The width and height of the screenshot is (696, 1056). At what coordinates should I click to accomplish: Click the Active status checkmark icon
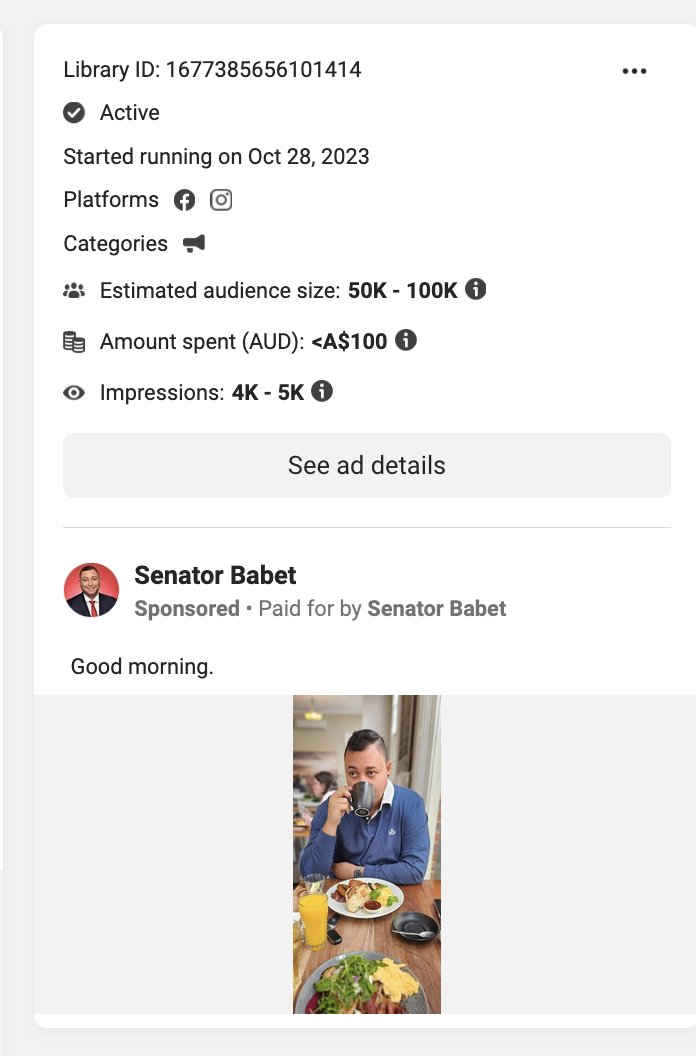pos(74,113)
